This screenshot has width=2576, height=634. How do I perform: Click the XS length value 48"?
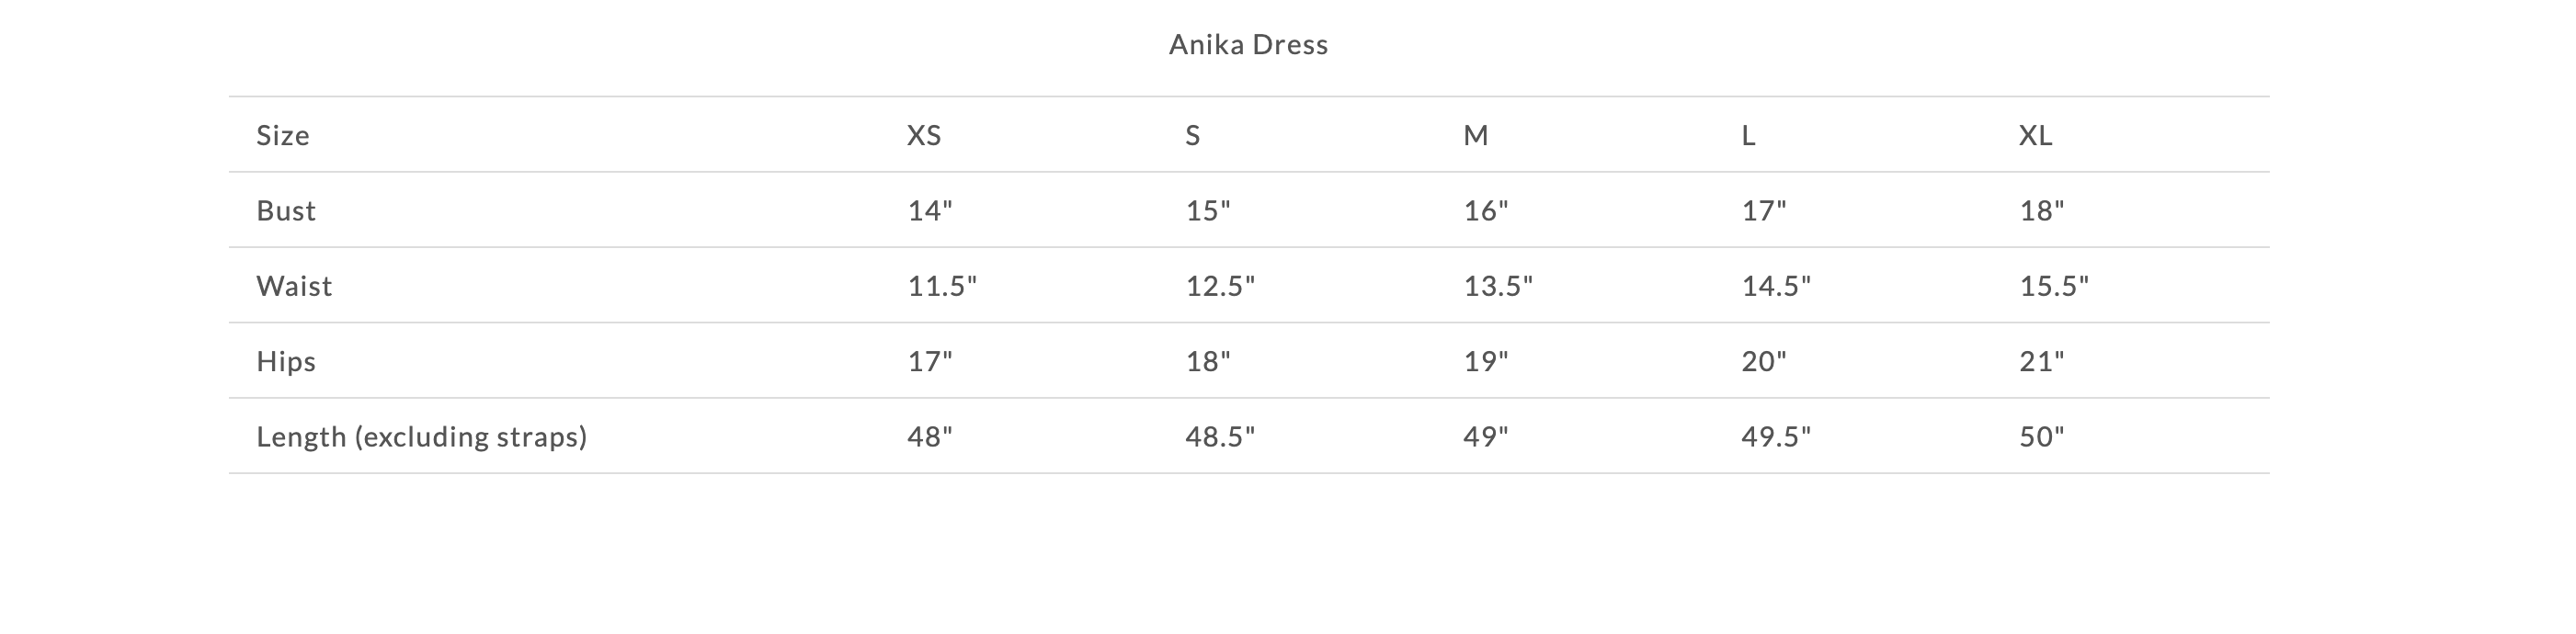tap(930, 437)
